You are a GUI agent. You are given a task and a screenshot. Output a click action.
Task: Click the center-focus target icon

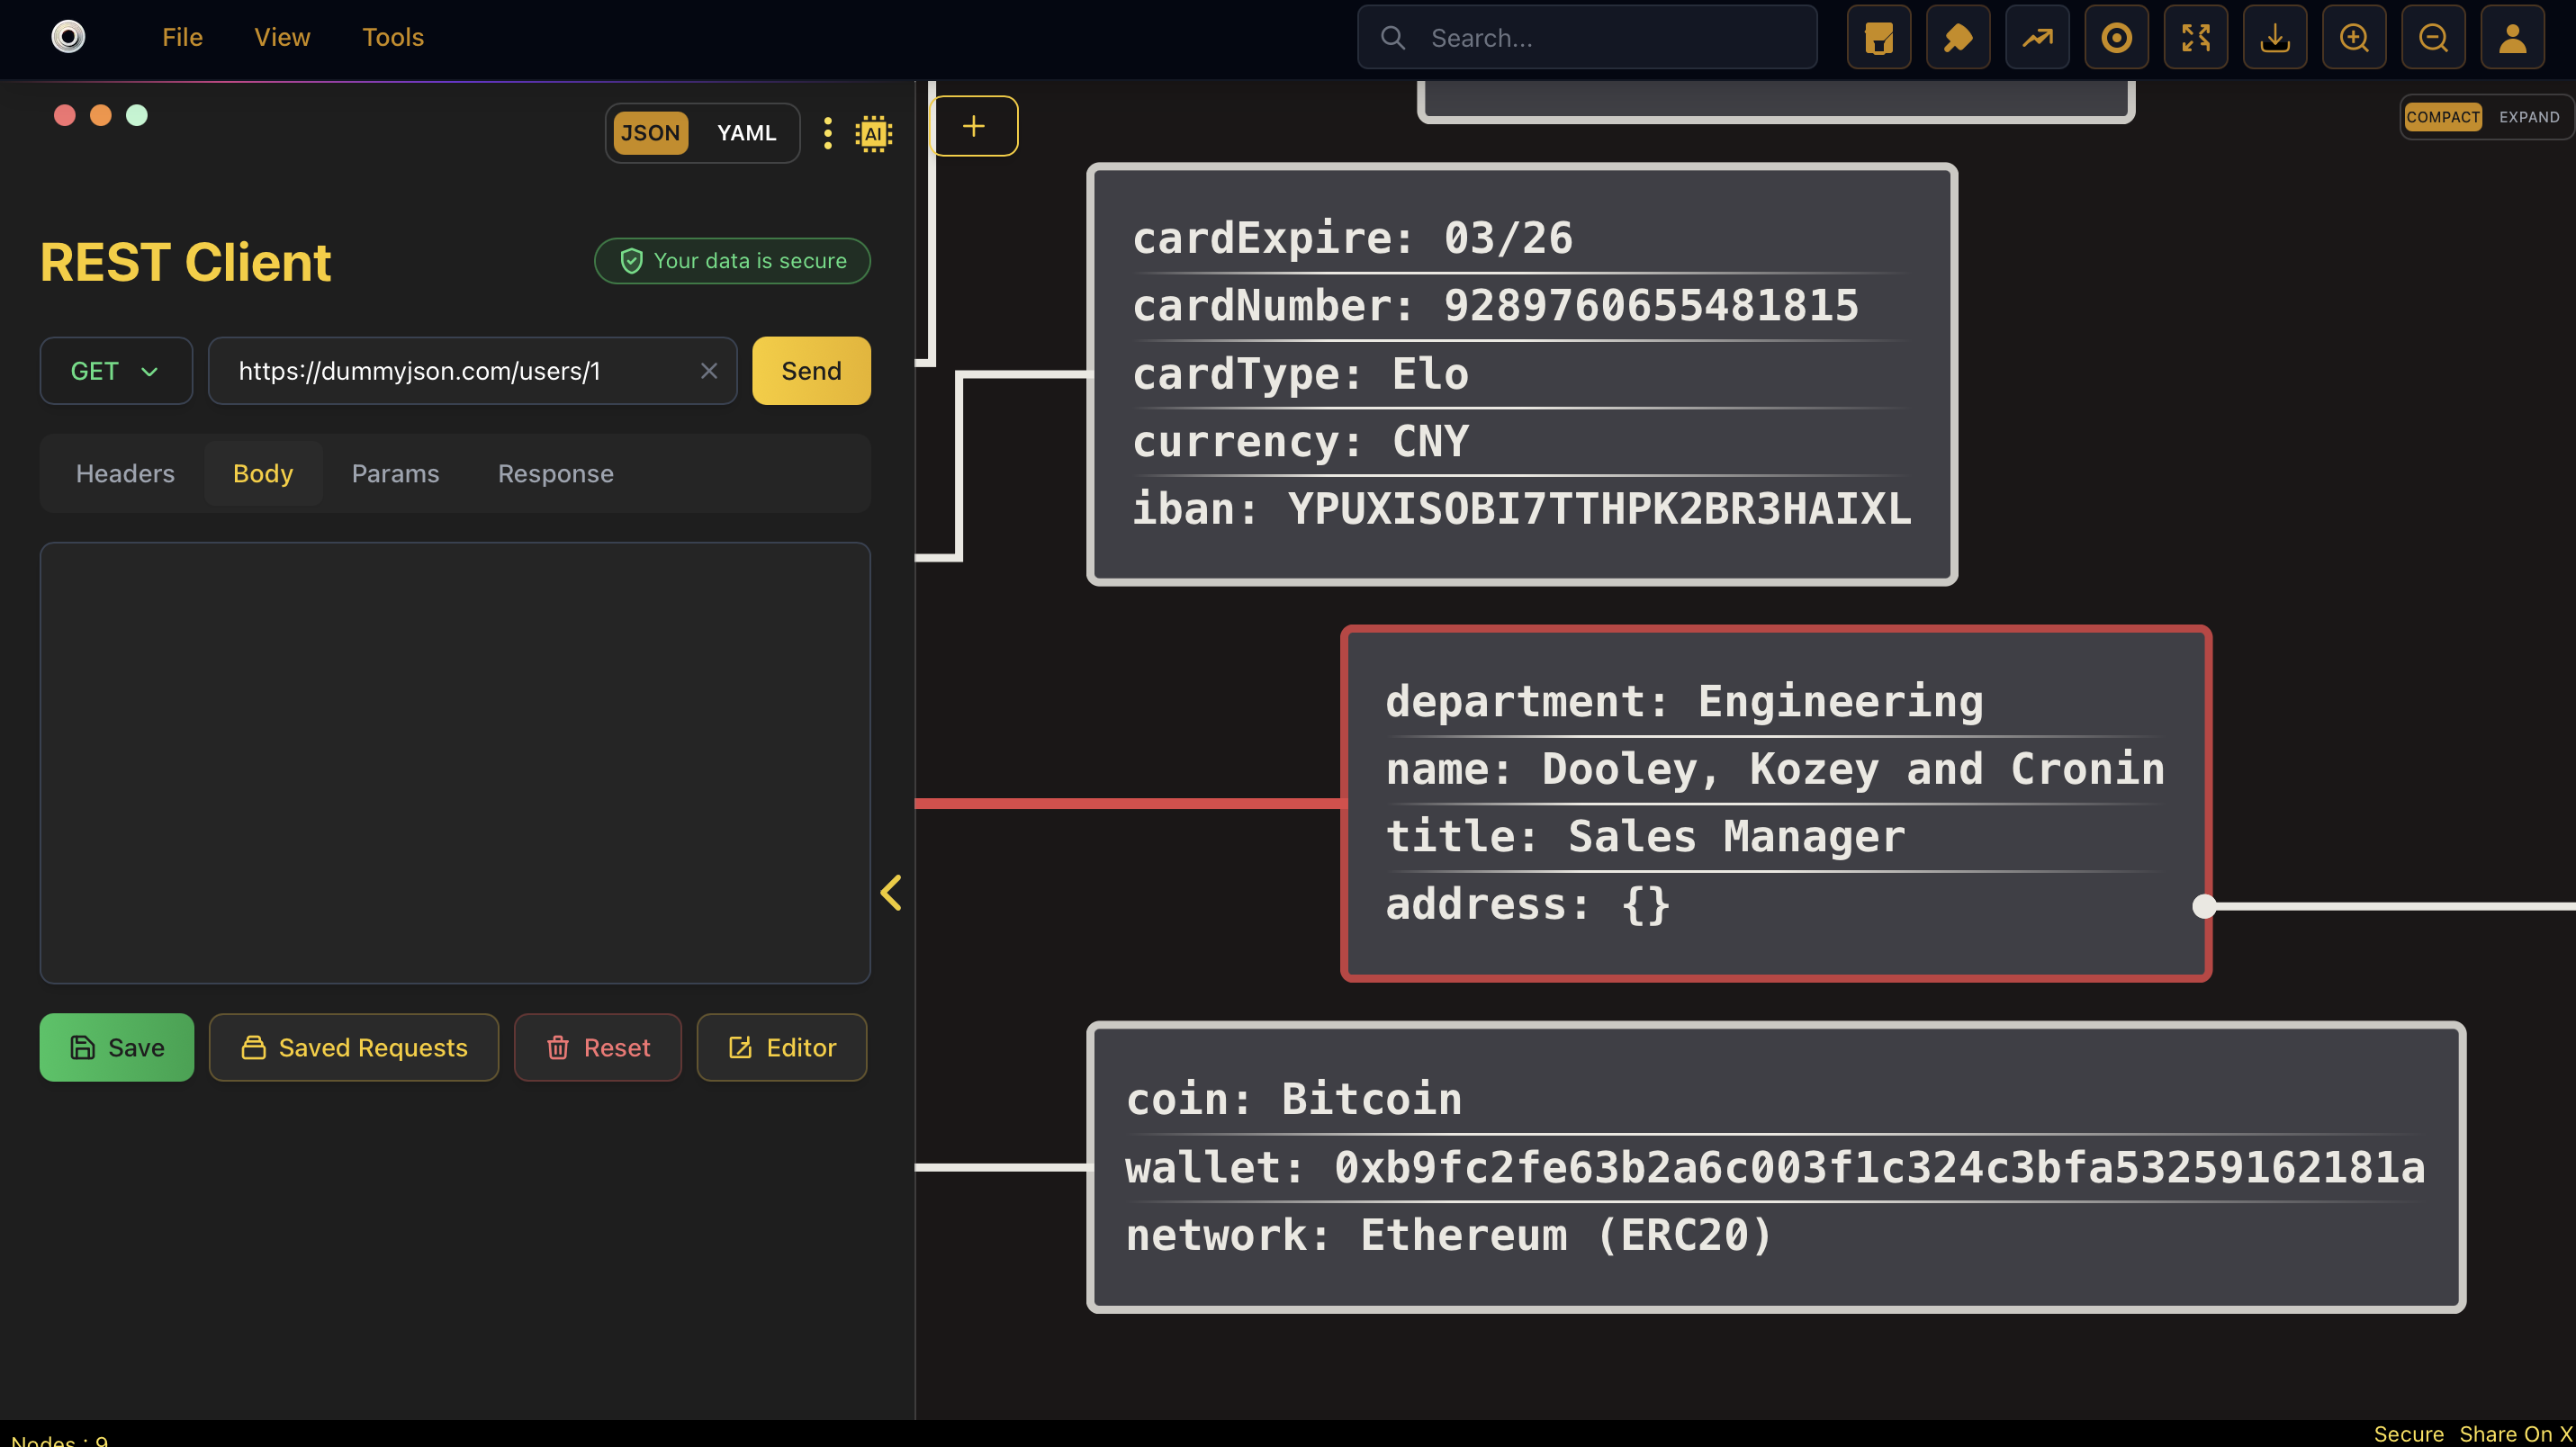(2116, 38)
